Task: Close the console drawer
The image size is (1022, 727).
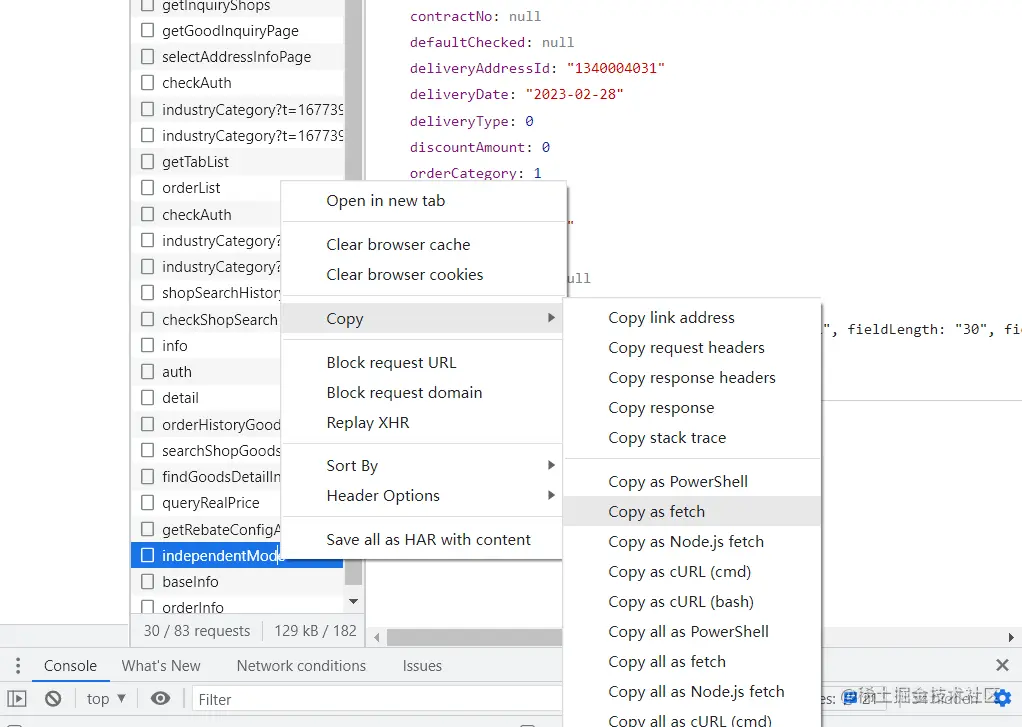Action: click(x=1002, y=665)
